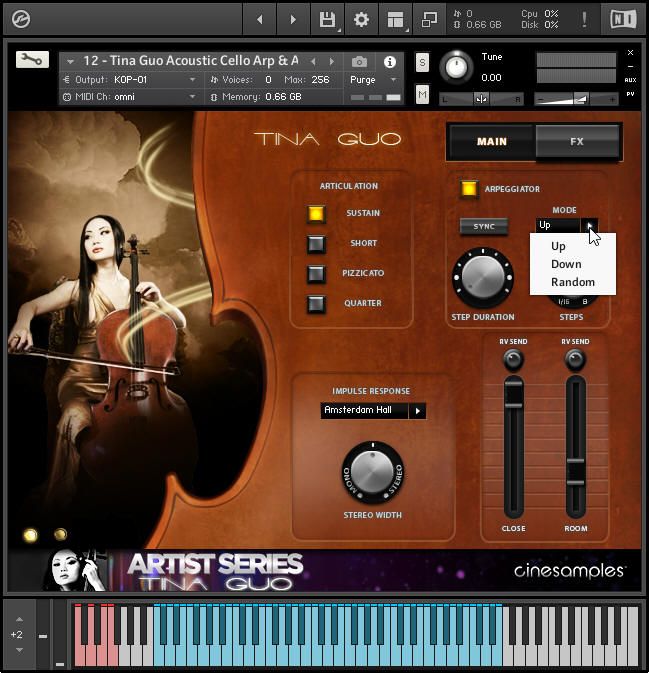The width and height of the screenshot is (649, 673).
Task: Click the Max voices value 256
Action: 320,80
